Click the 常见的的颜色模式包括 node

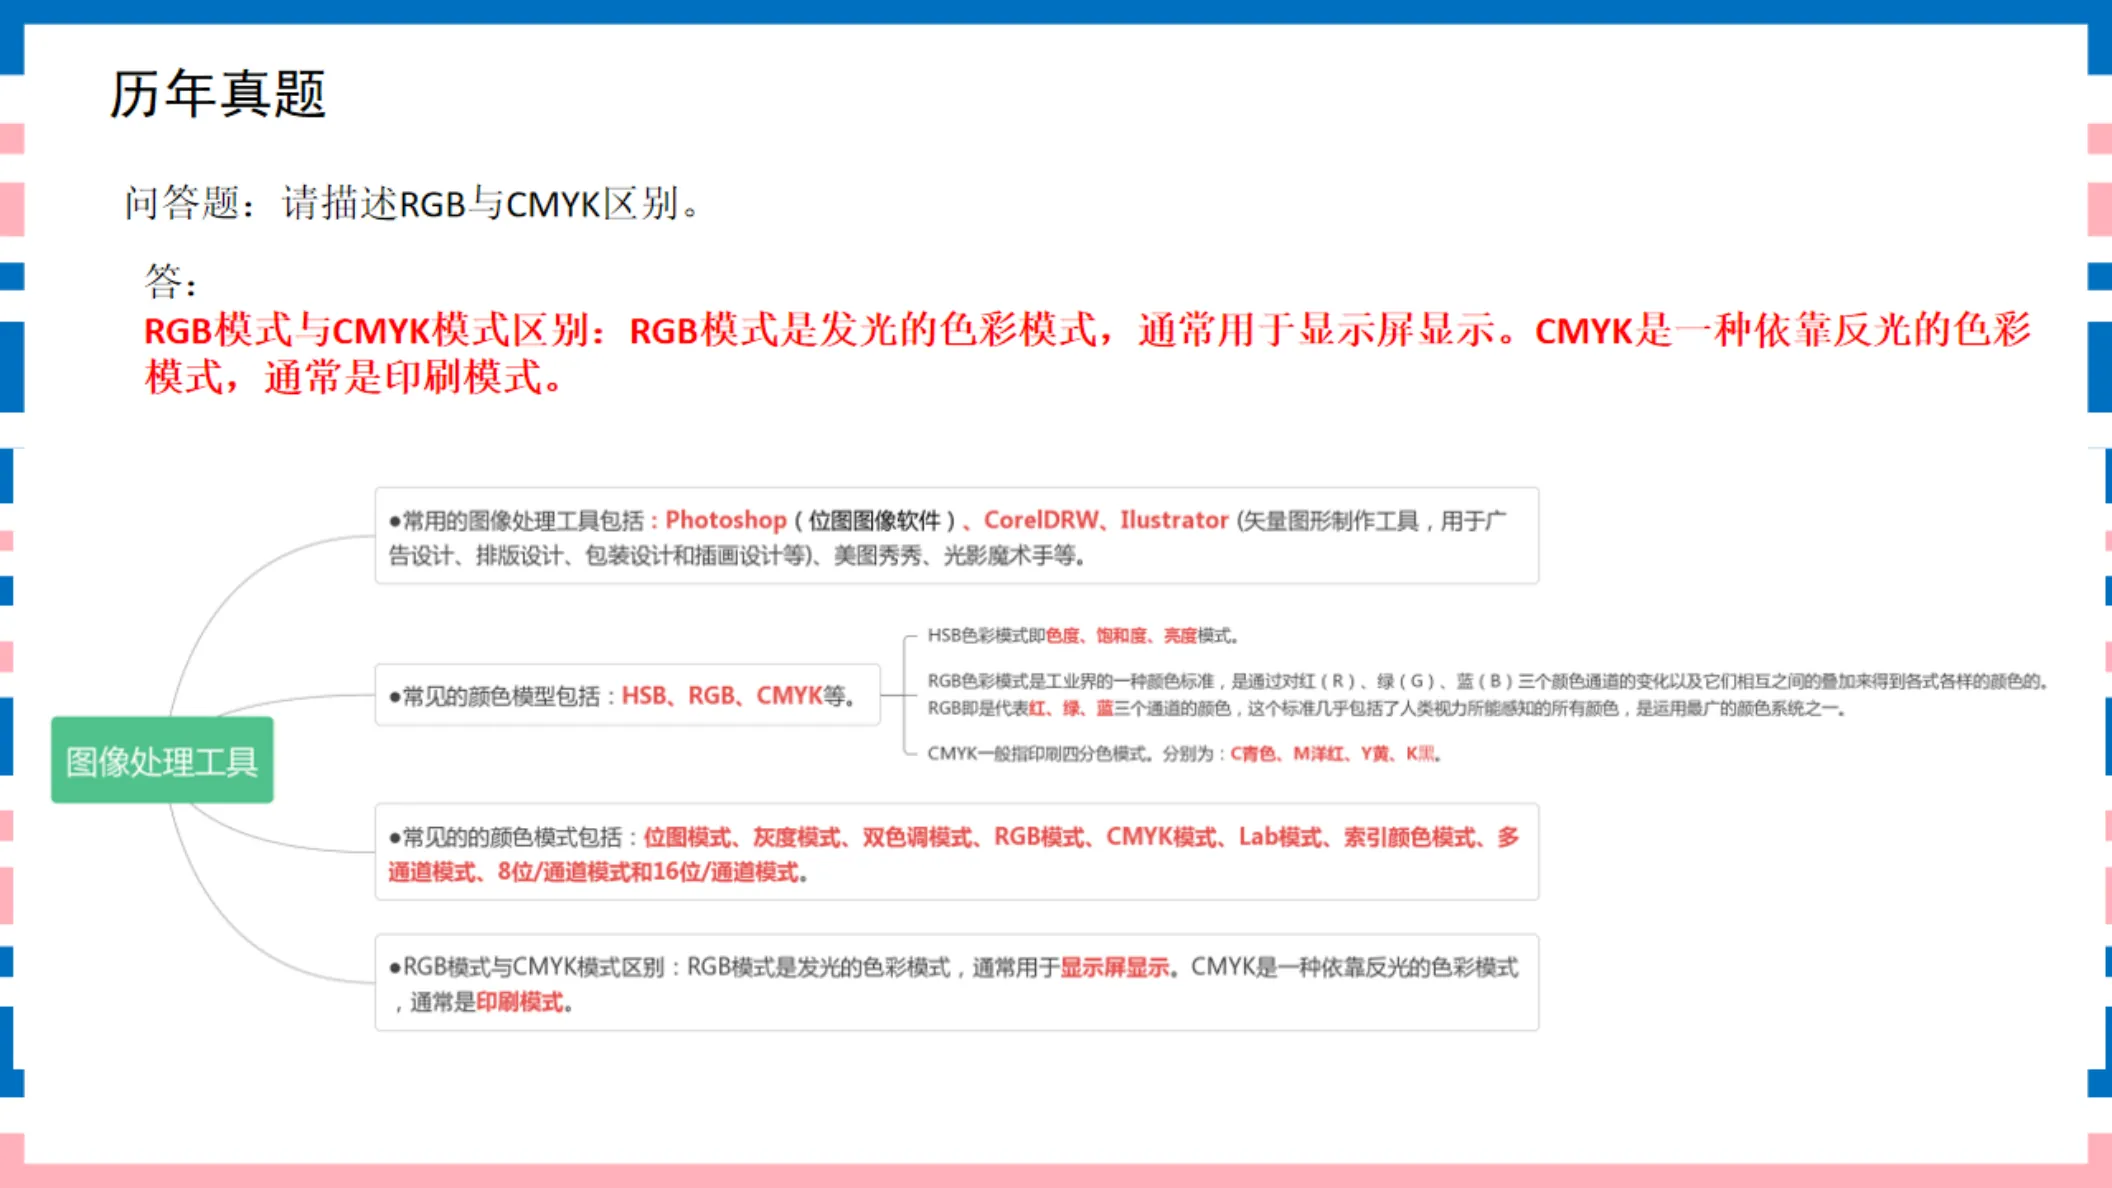click(x=956, y=852)
